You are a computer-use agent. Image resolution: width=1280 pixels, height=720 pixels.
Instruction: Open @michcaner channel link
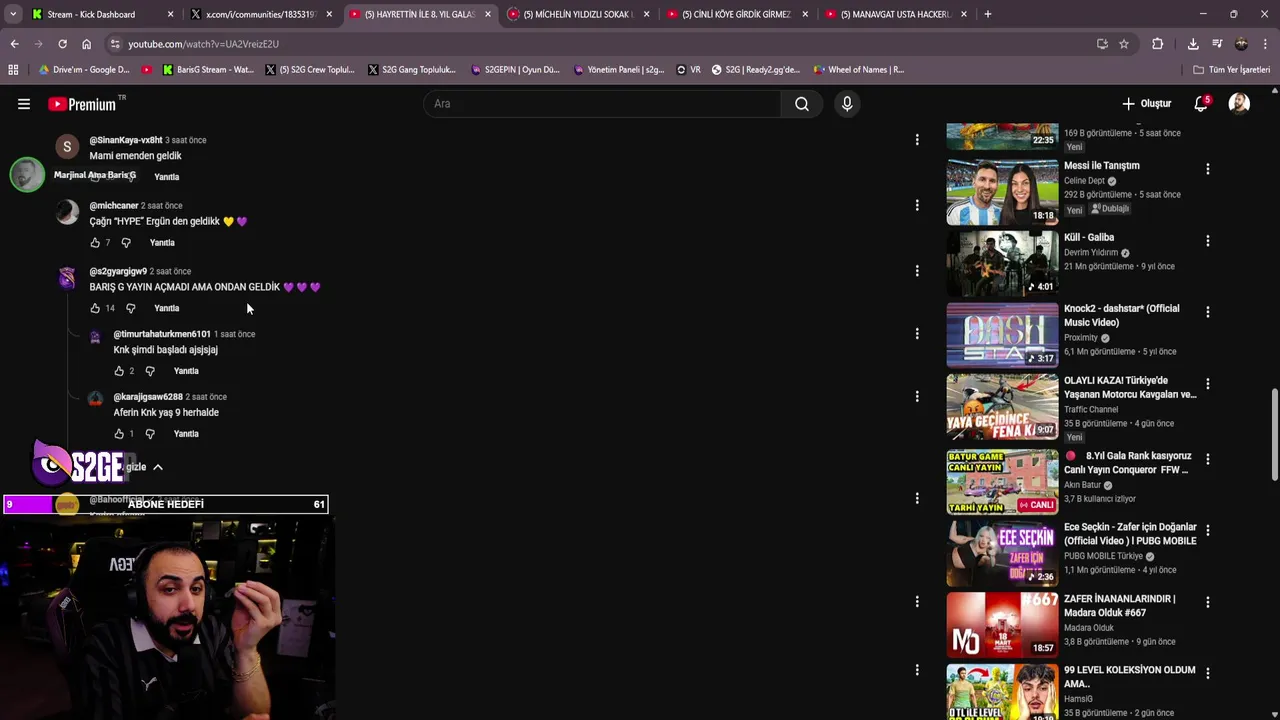(114, 206)
